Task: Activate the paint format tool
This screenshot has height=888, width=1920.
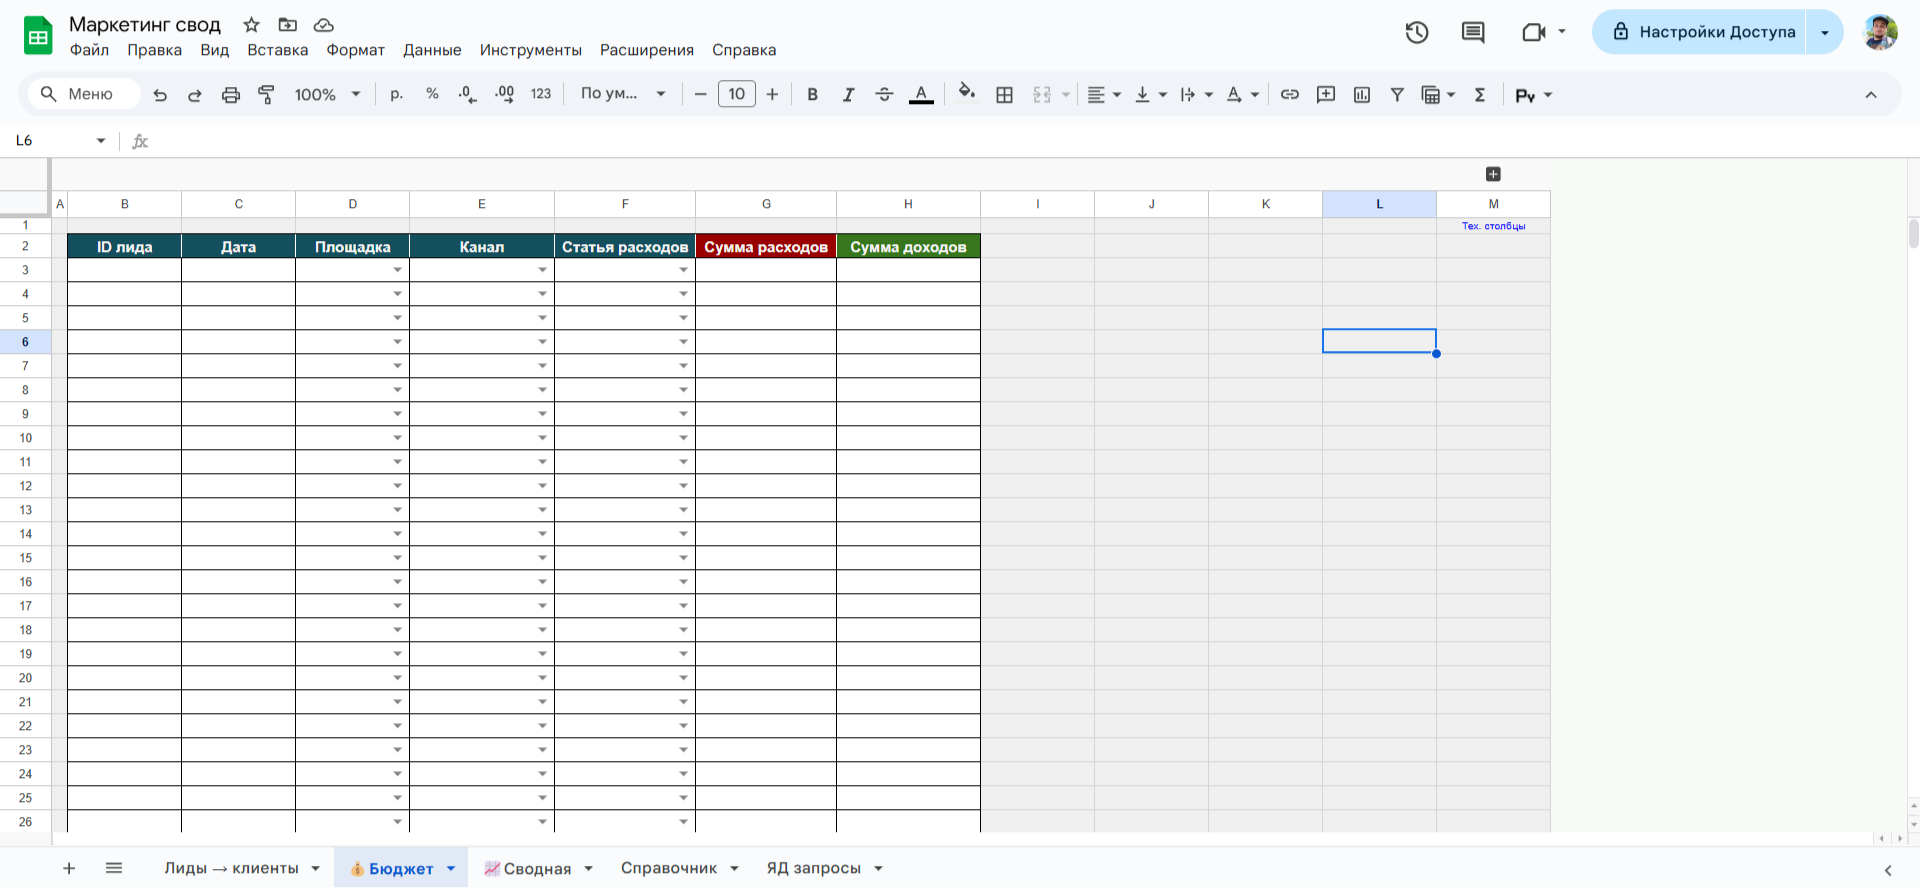Action: click(x=266, y=95)
